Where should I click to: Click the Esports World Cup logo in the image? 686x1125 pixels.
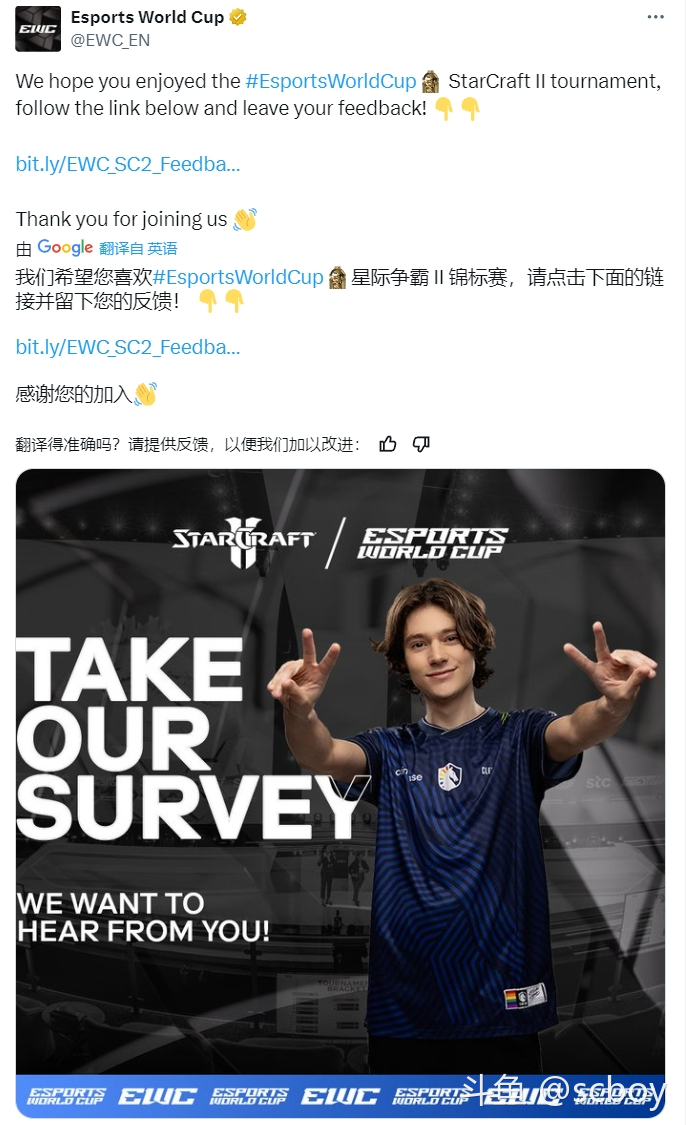(432, 543)
